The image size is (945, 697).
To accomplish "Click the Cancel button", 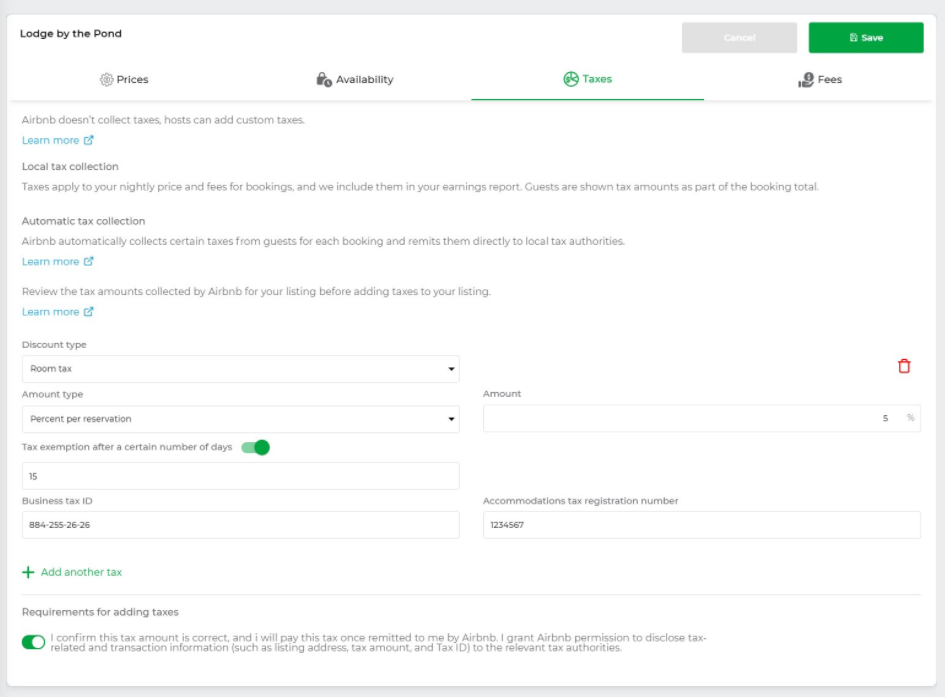I will pyautogui.click(x=739, y=37).
